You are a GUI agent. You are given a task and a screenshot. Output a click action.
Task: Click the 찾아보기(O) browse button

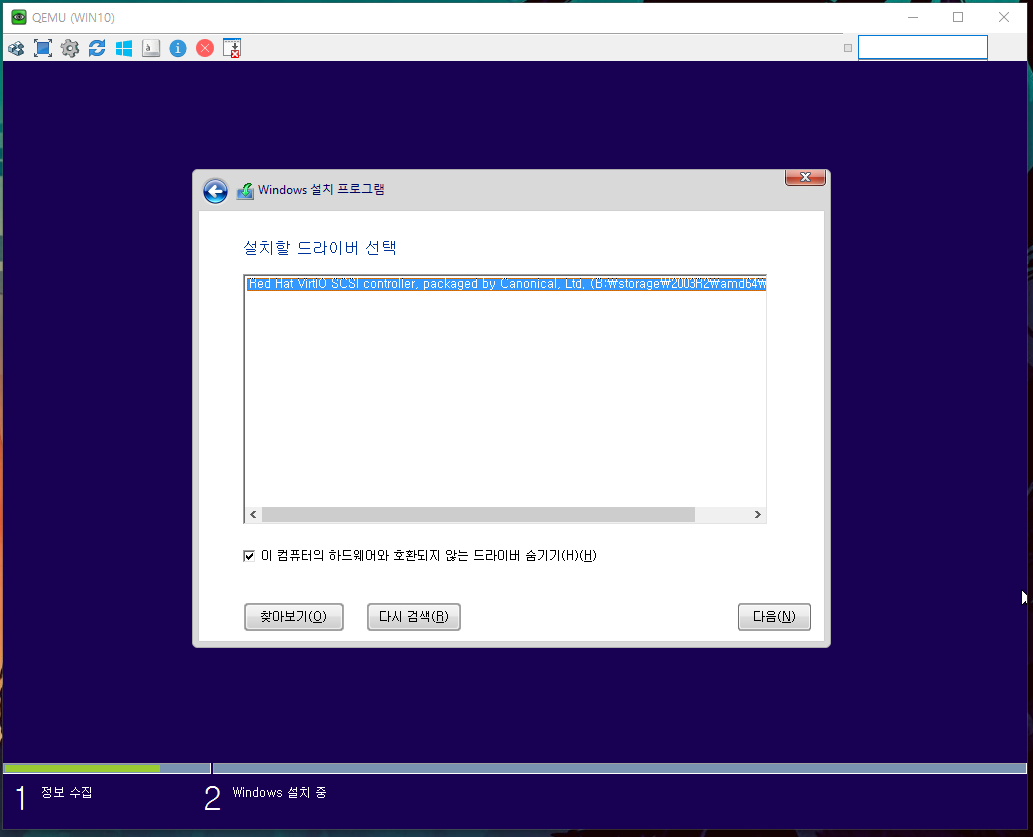(294, 617)
